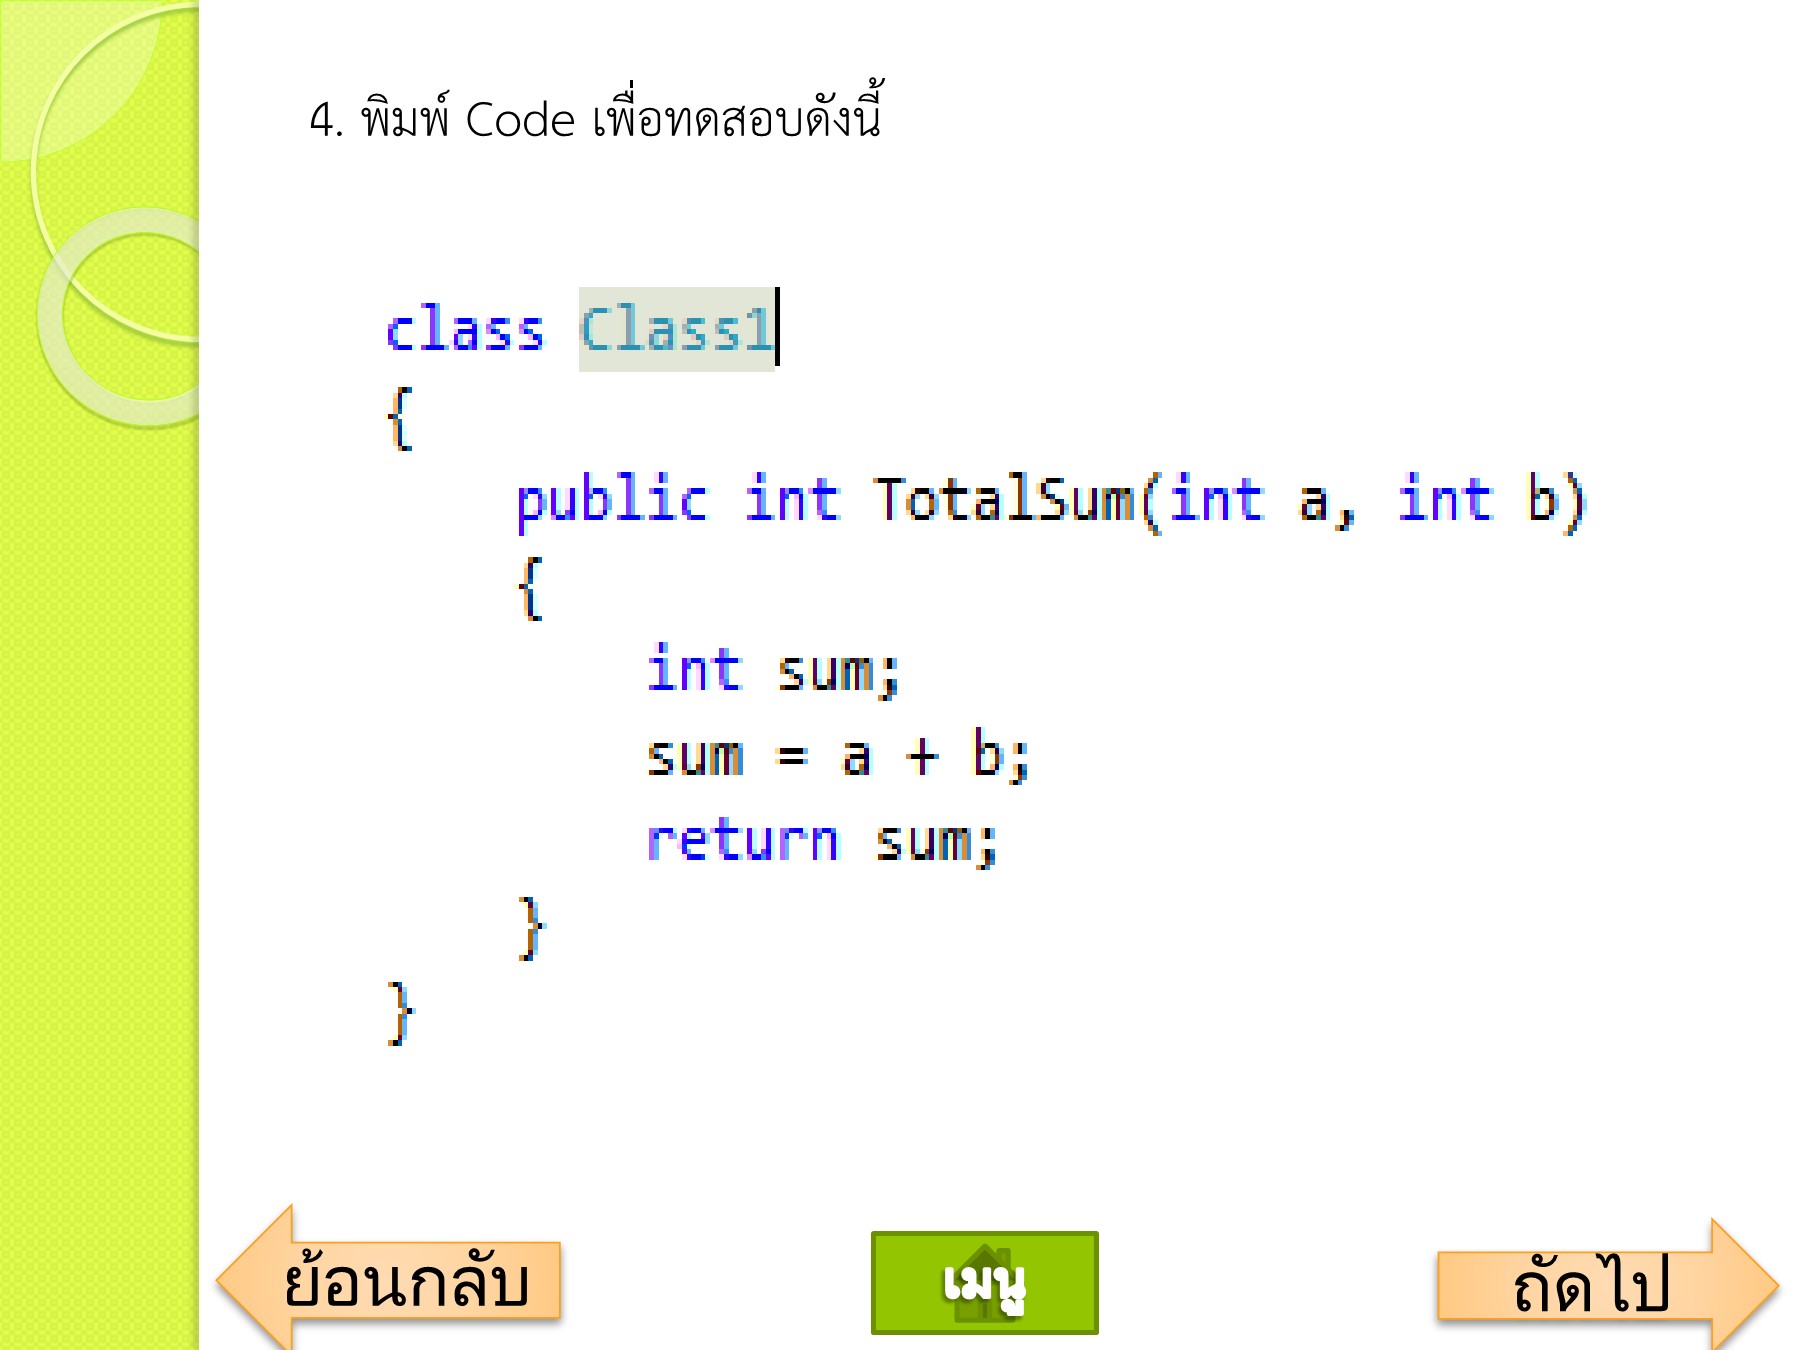The image size is (1800, 1350).
Task: Click the int sum declaration line
Action: click(x=775, y=670)
